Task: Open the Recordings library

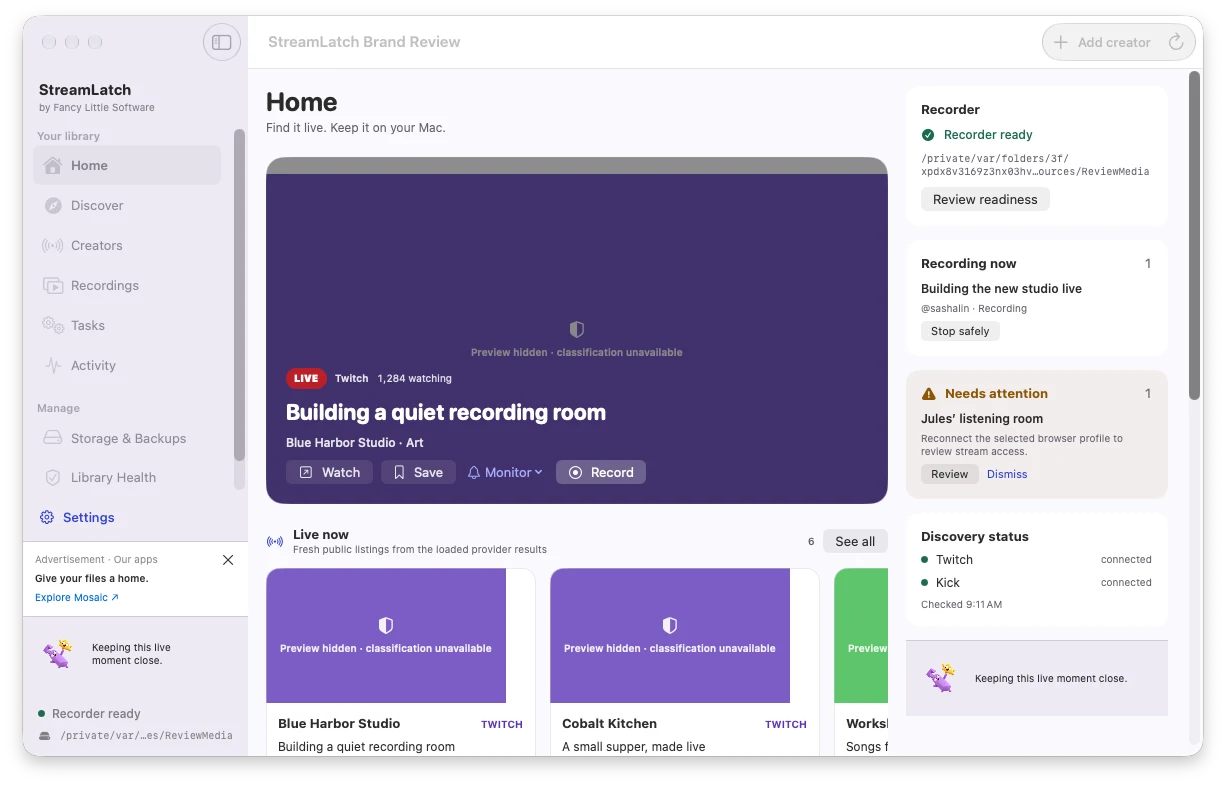Action: (127, 285)
